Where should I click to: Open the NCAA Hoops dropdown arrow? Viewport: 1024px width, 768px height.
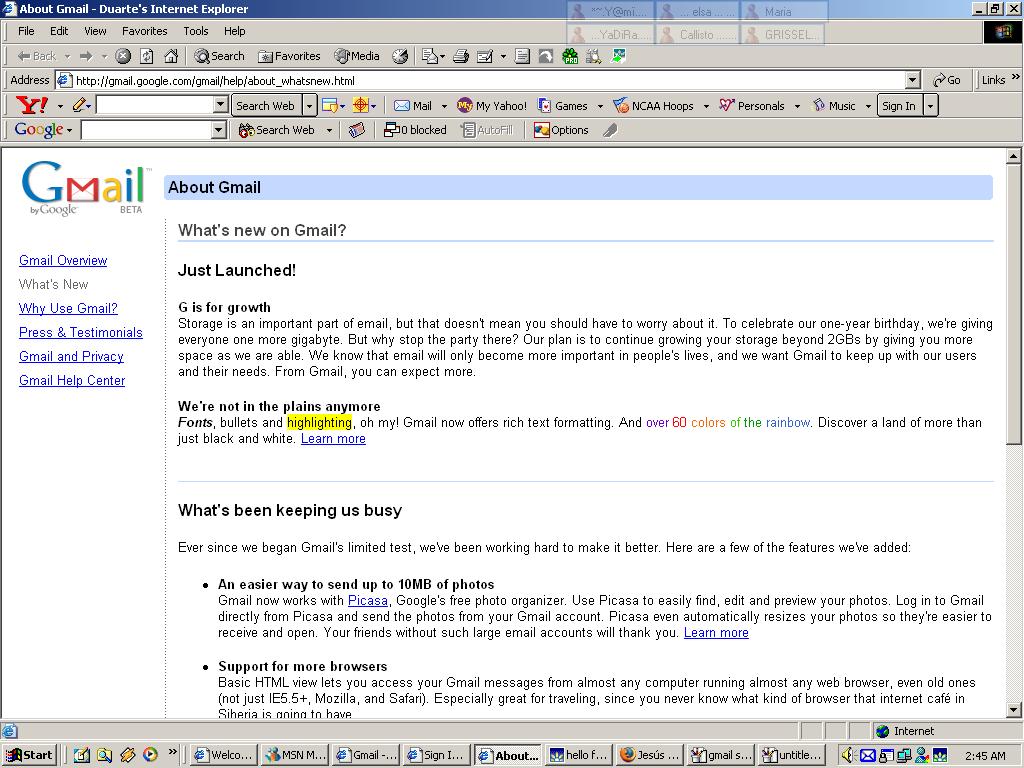point(706,106)
